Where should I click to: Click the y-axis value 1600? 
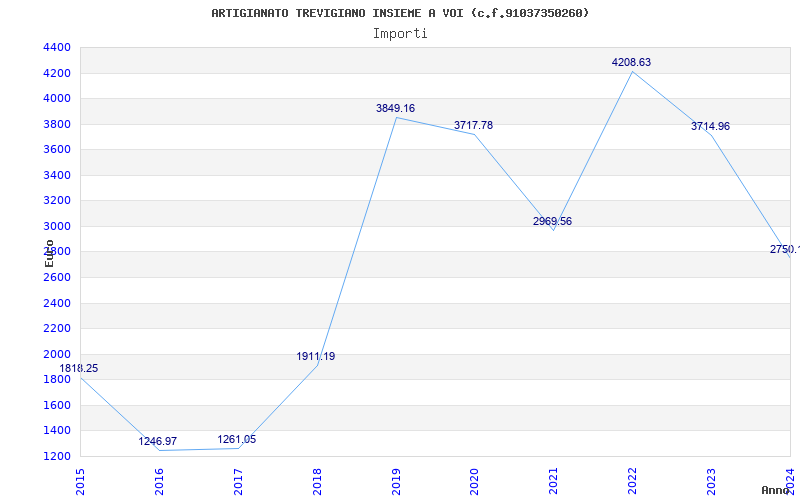[57, 405]
